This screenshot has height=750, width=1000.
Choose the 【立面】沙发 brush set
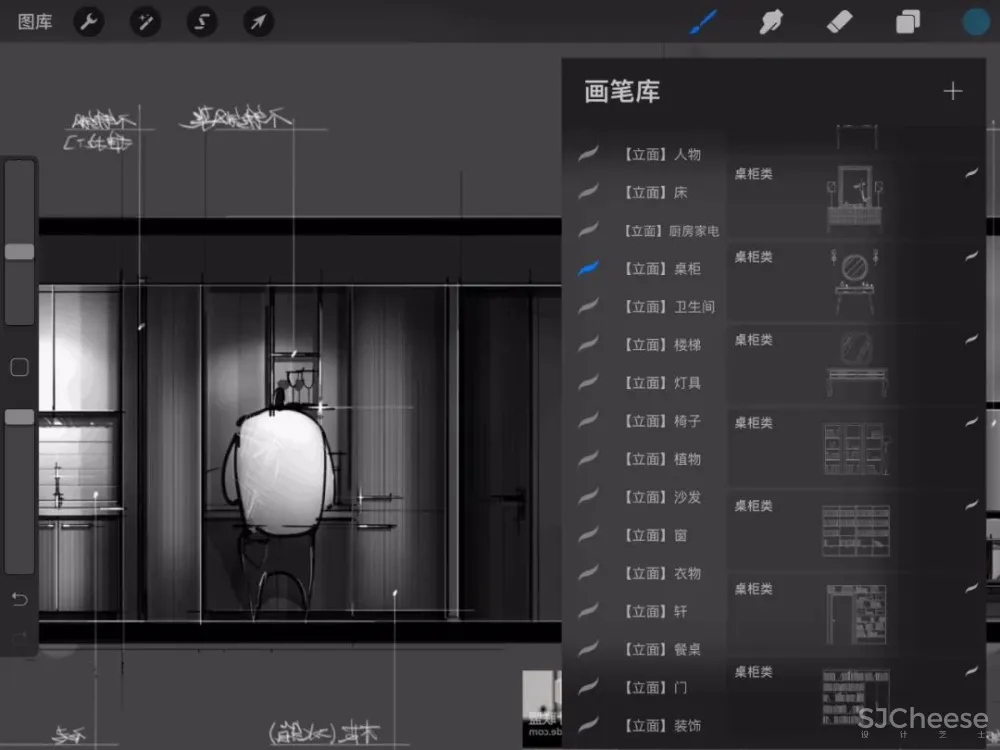click(660, 497)
